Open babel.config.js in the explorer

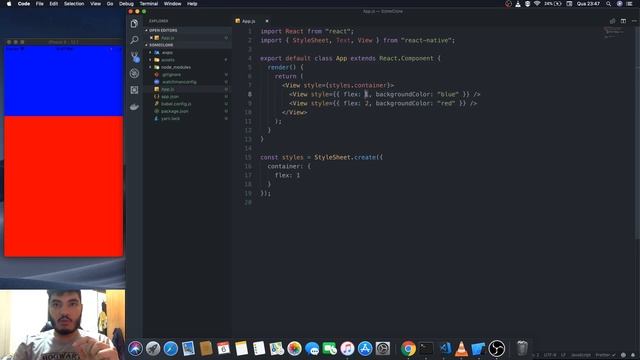pos(176,104)
